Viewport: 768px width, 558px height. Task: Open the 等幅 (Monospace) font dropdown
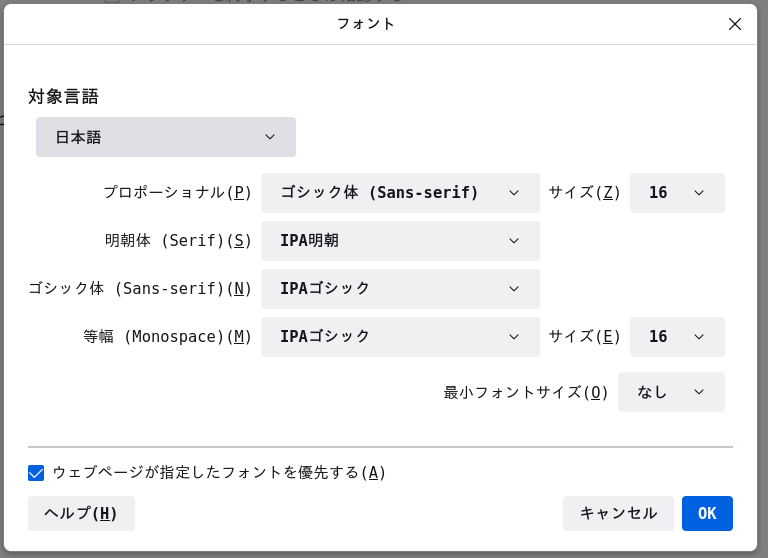[x=400, y=337]
